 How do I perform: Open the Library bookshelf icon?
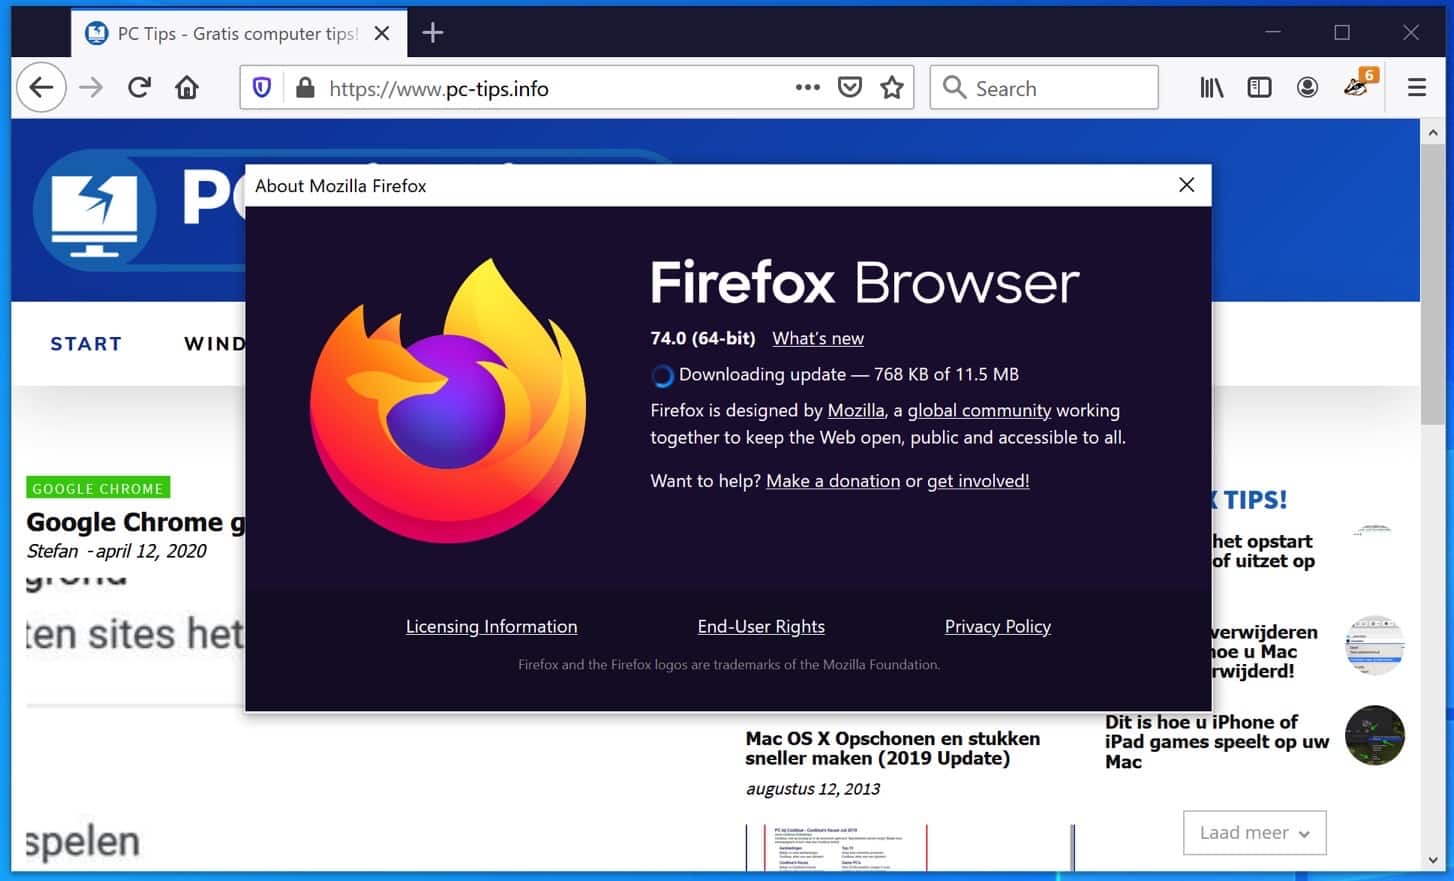1212,88
